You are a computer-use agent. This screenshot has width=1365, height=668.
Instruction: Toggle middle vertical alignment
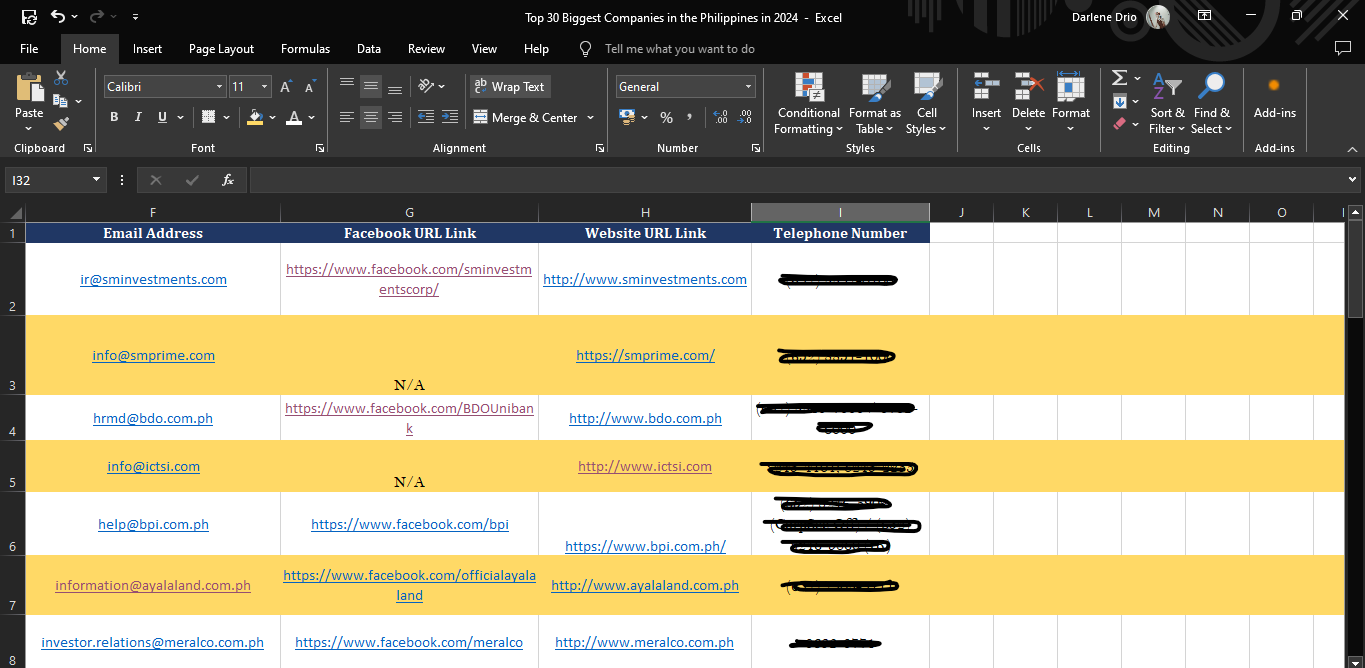coord(371,87)
